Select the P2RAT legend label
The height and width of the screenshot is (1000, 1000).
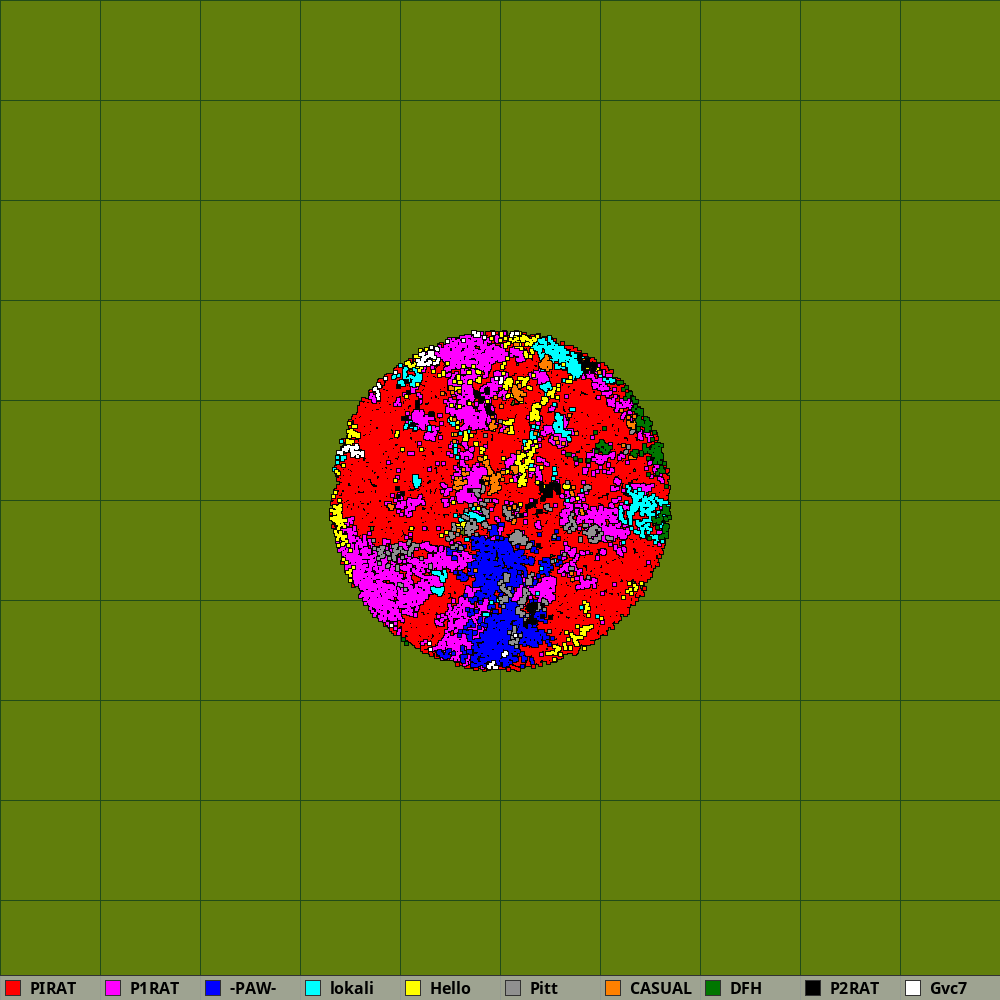(x=855, y=989)
